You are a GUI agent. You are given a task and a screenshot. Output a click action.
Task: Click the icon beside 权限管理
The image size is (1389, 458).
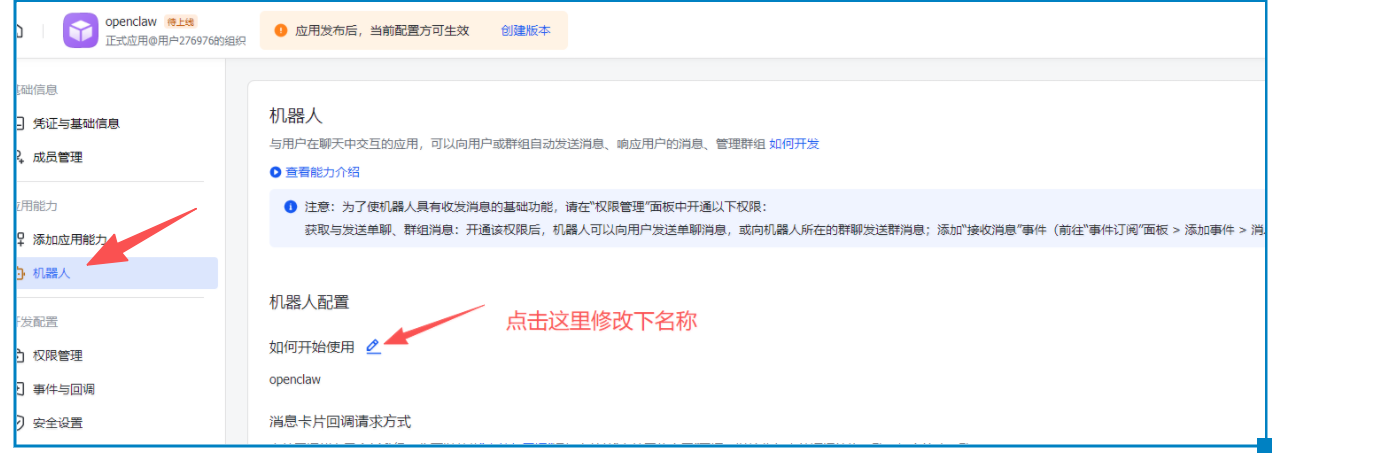click(19, 355)
